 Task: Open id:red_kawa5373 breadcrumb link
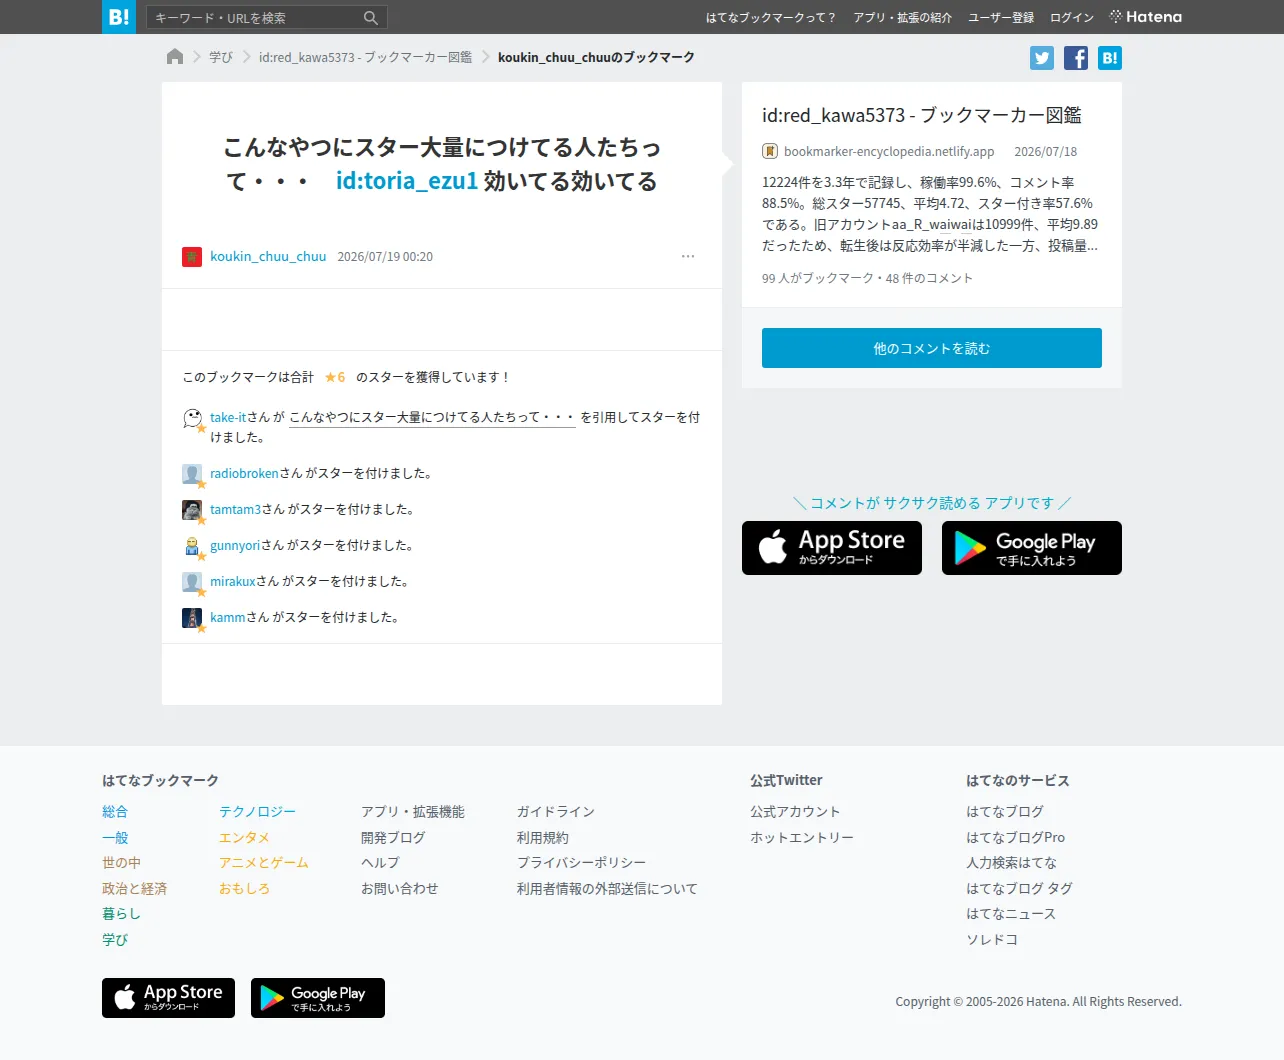pyautogui.click(x=366, y=58)
